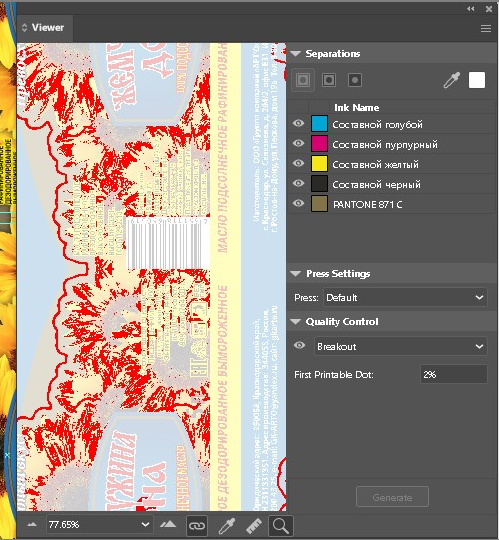Screen dimensions: 499x540
Task: Collapse the Quality Control section
Action: pos(295,322)
